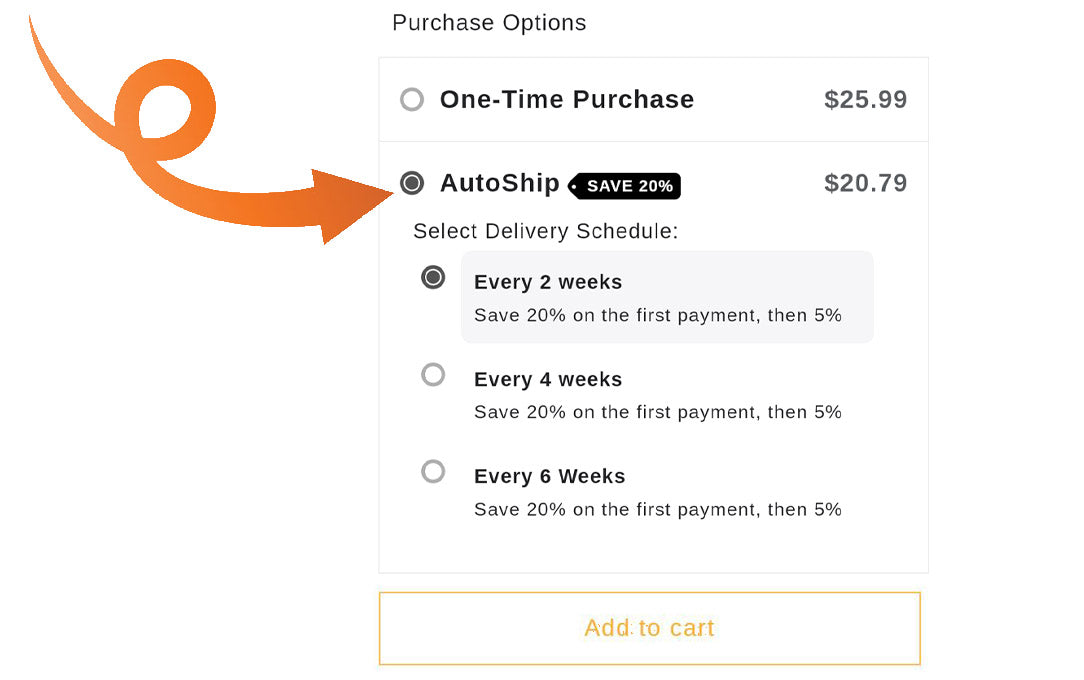Click the AutoShip label text
The width and height of the screenshot is (1084, 680).
(500, 184)
